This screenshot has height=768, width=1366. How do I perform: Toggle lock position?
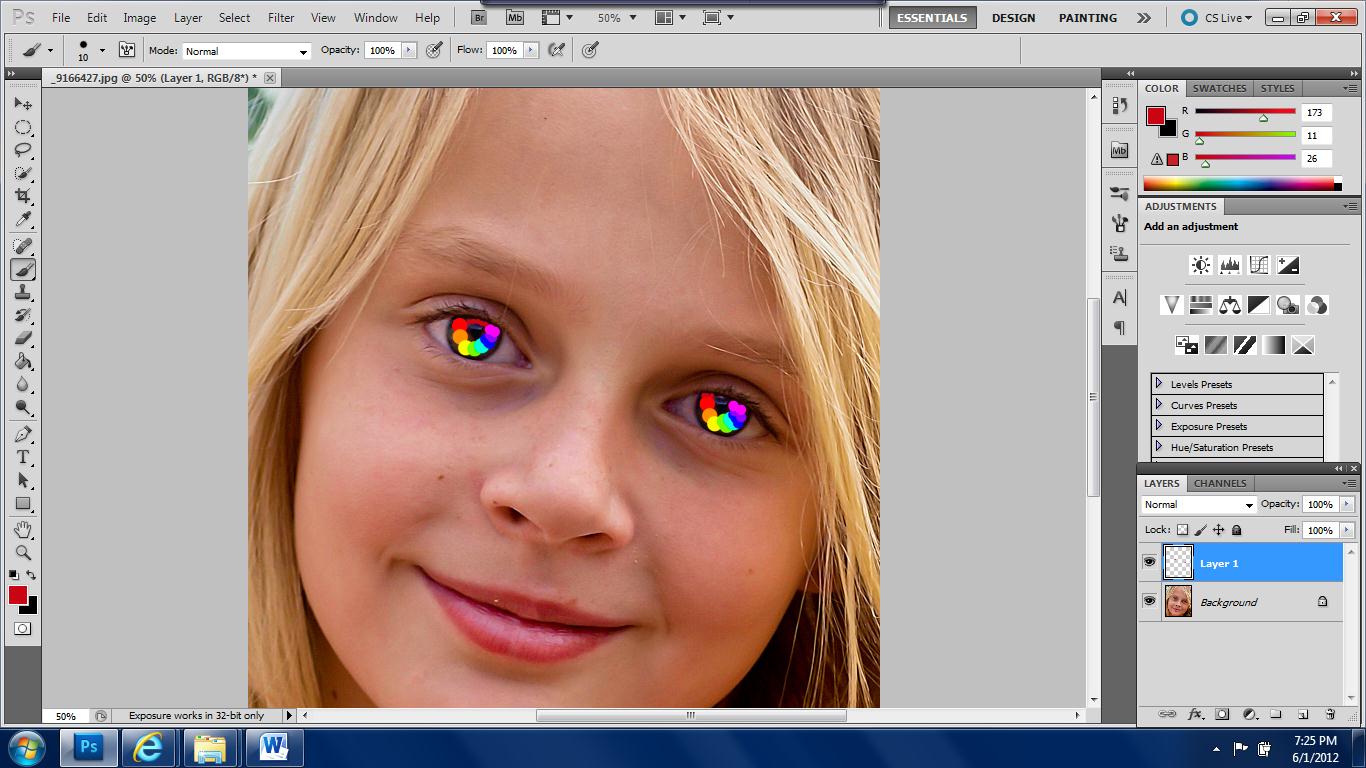(x=1218, y=530)
